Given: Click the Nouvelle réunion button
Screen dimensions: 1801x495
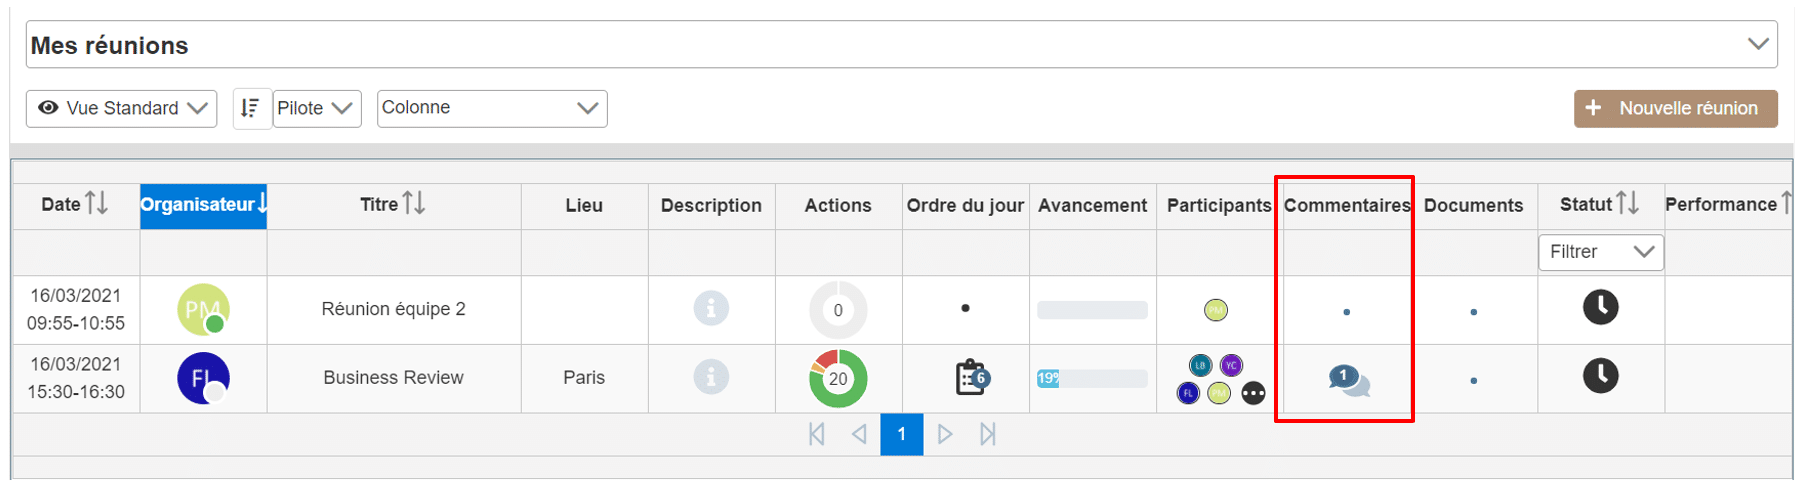Looking at the screenshot, I should point(1675,108).
